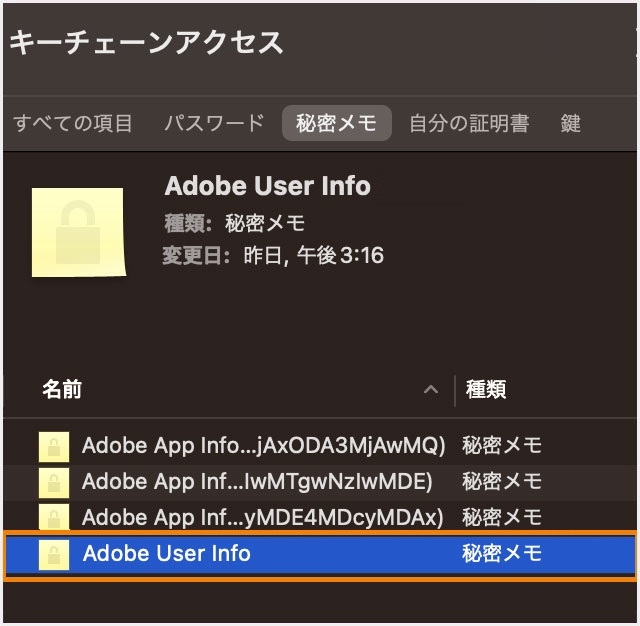Select the Adobe App Inf...IwMTgwNzIwMDE) row
Viewport: 640px width, 626px height.
[x=320, y=482]
